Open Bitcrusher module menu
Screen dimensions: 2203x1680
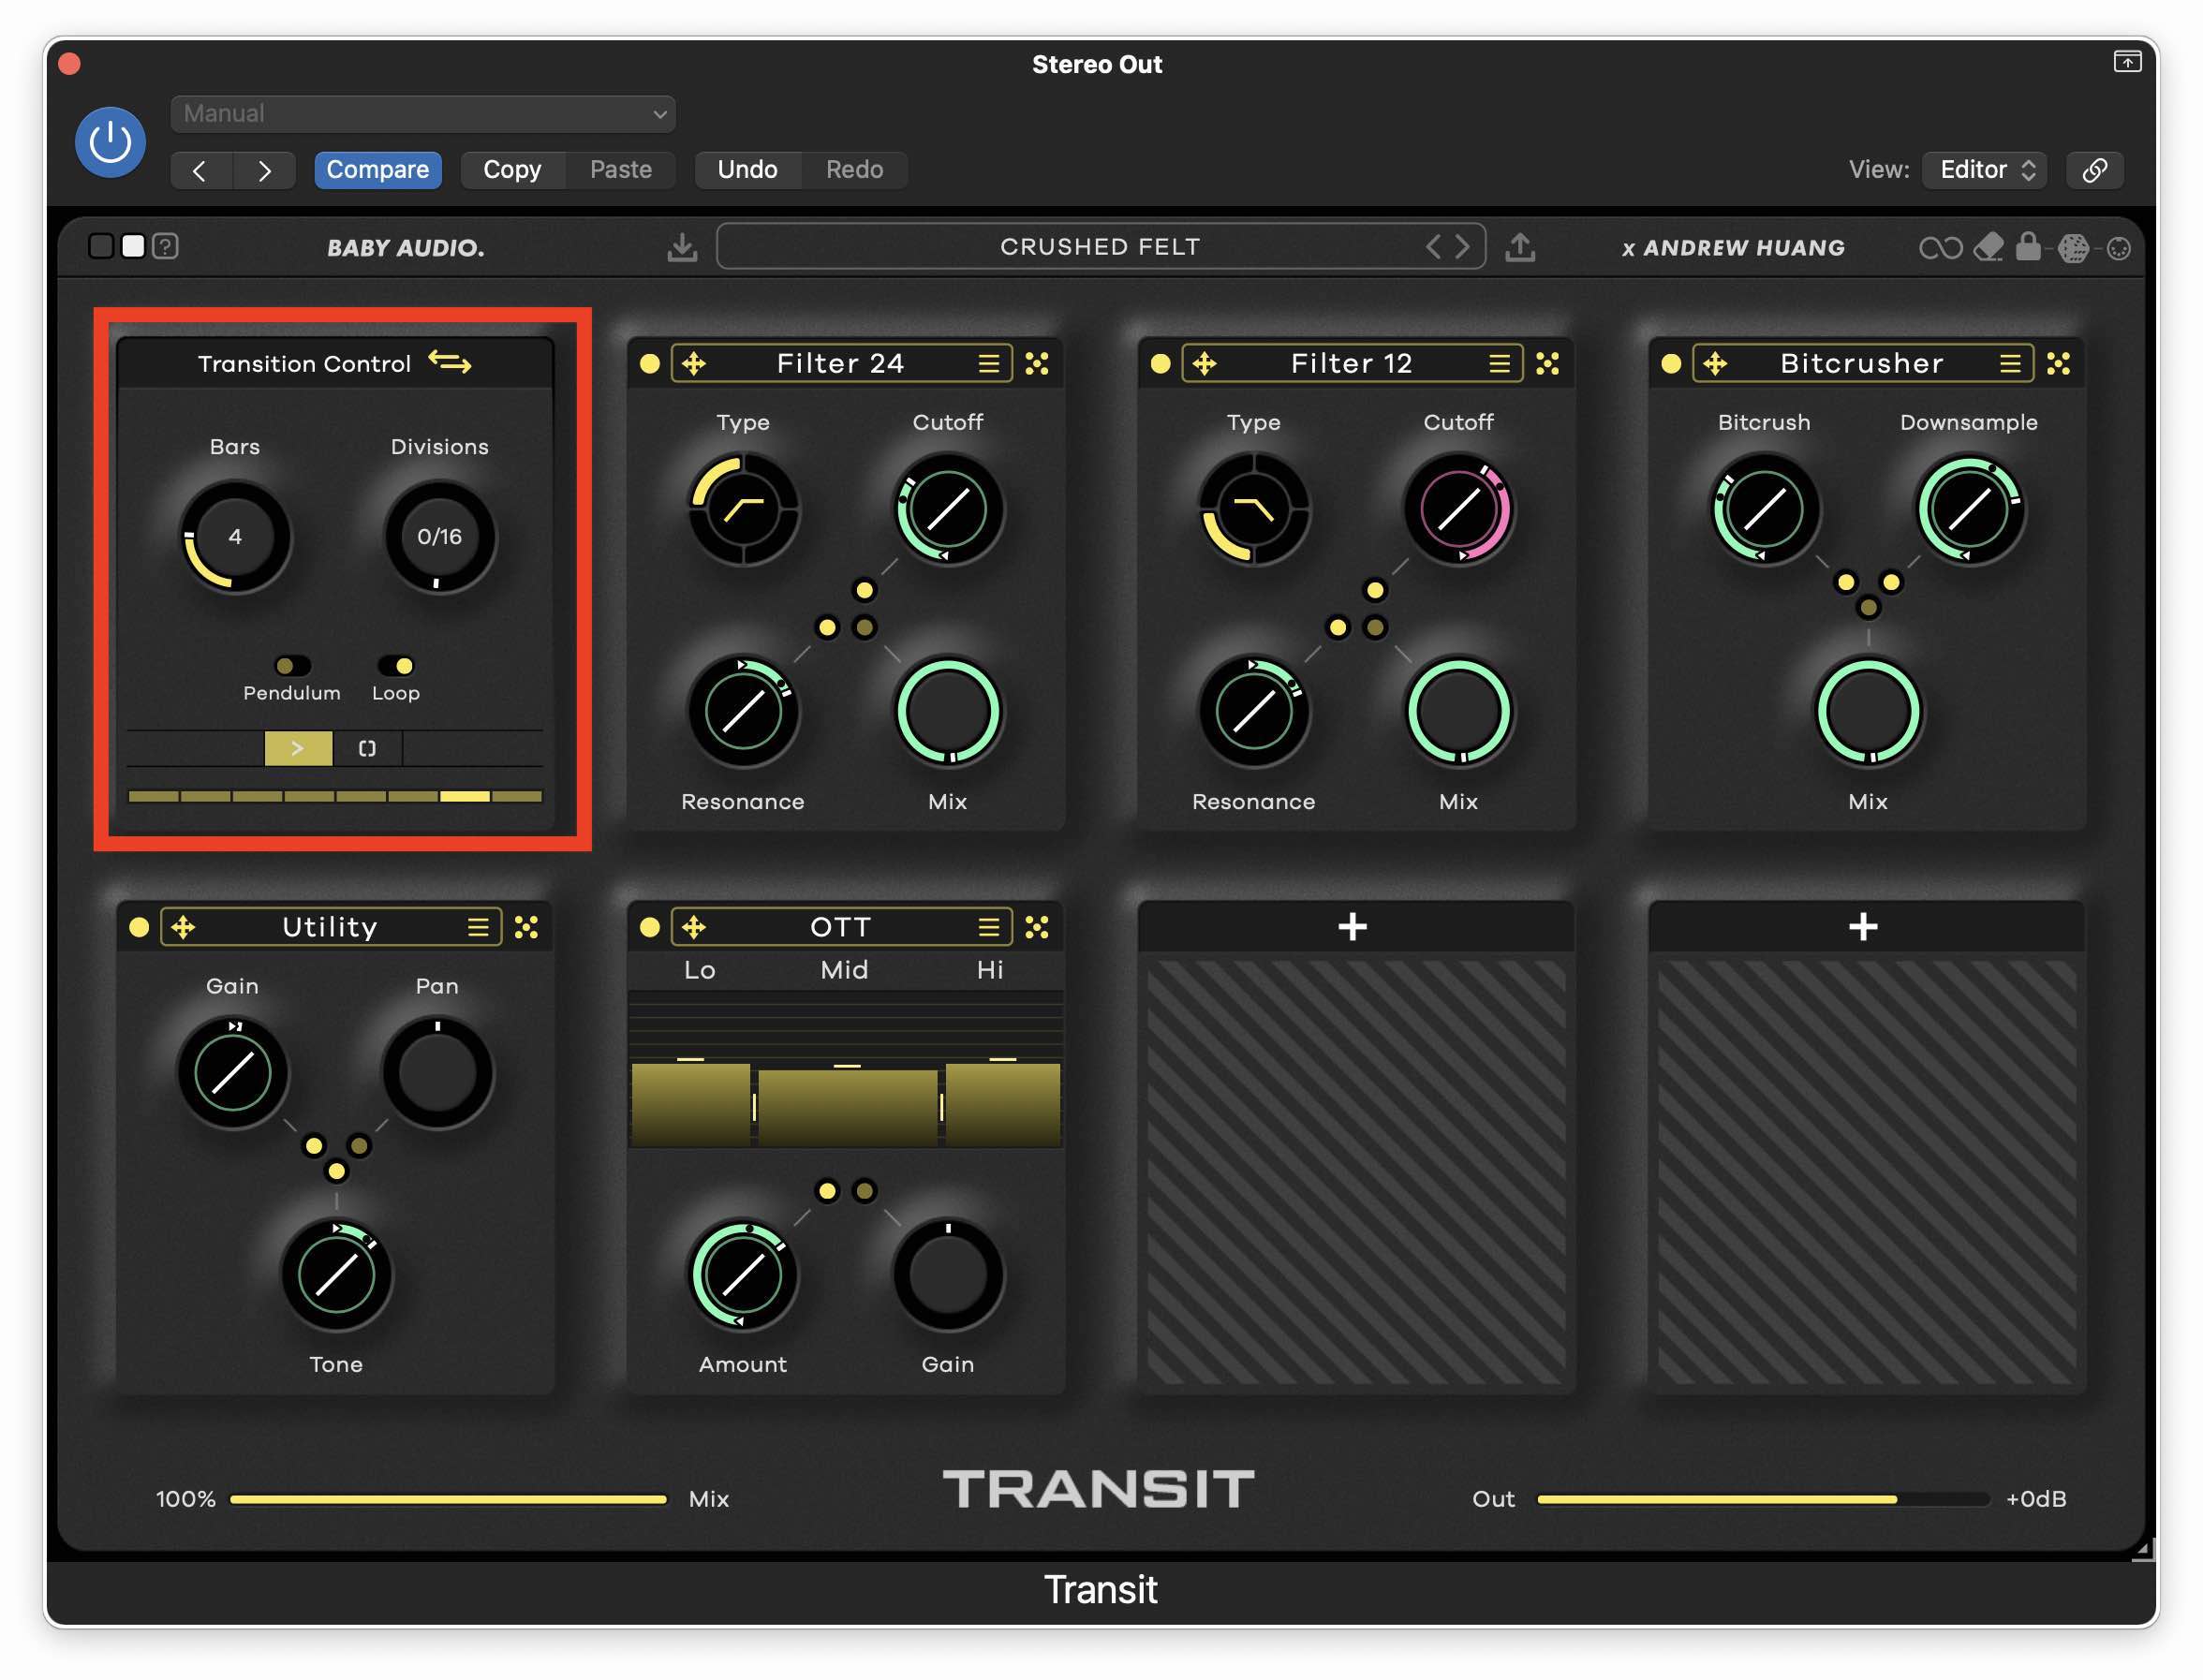[x=2011, y=364]
